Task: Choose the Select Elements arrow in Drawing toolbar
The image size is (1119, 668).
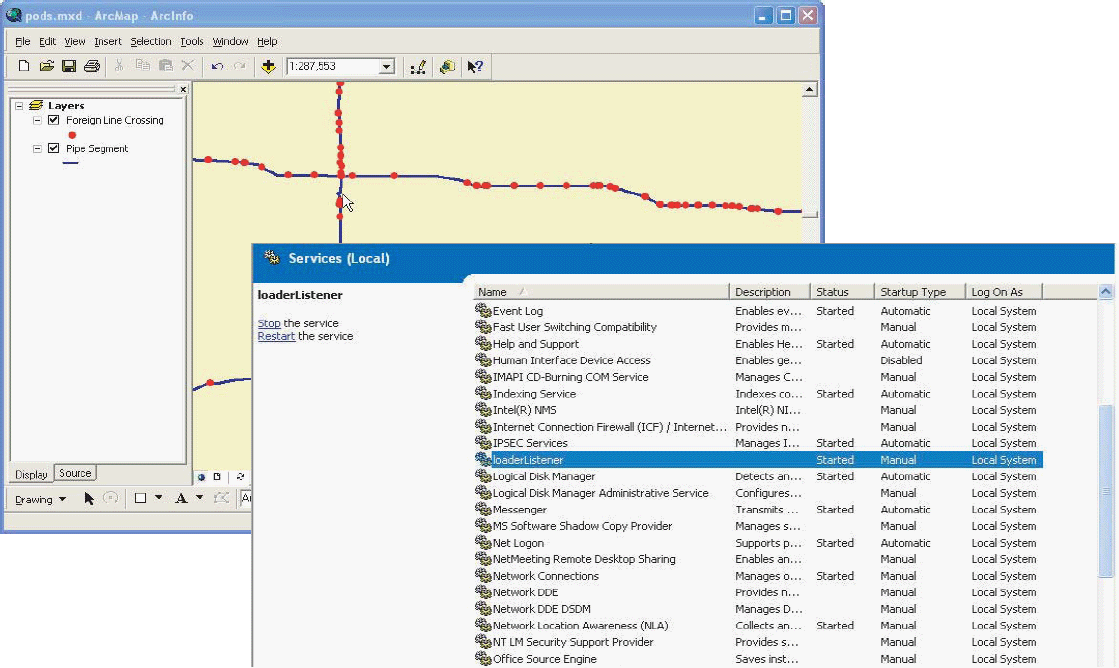Action: (88, 498)
